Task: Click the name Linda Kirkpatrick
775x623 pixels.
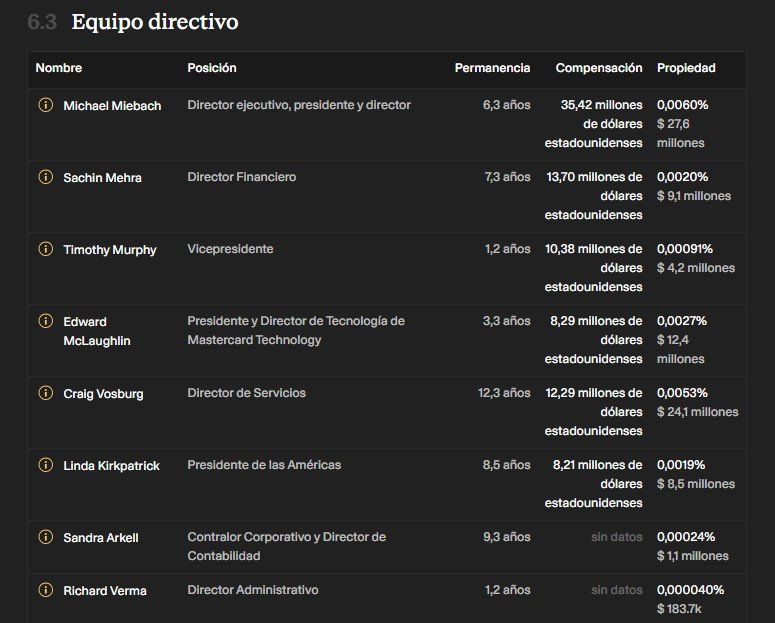Action: click(111, 466)
